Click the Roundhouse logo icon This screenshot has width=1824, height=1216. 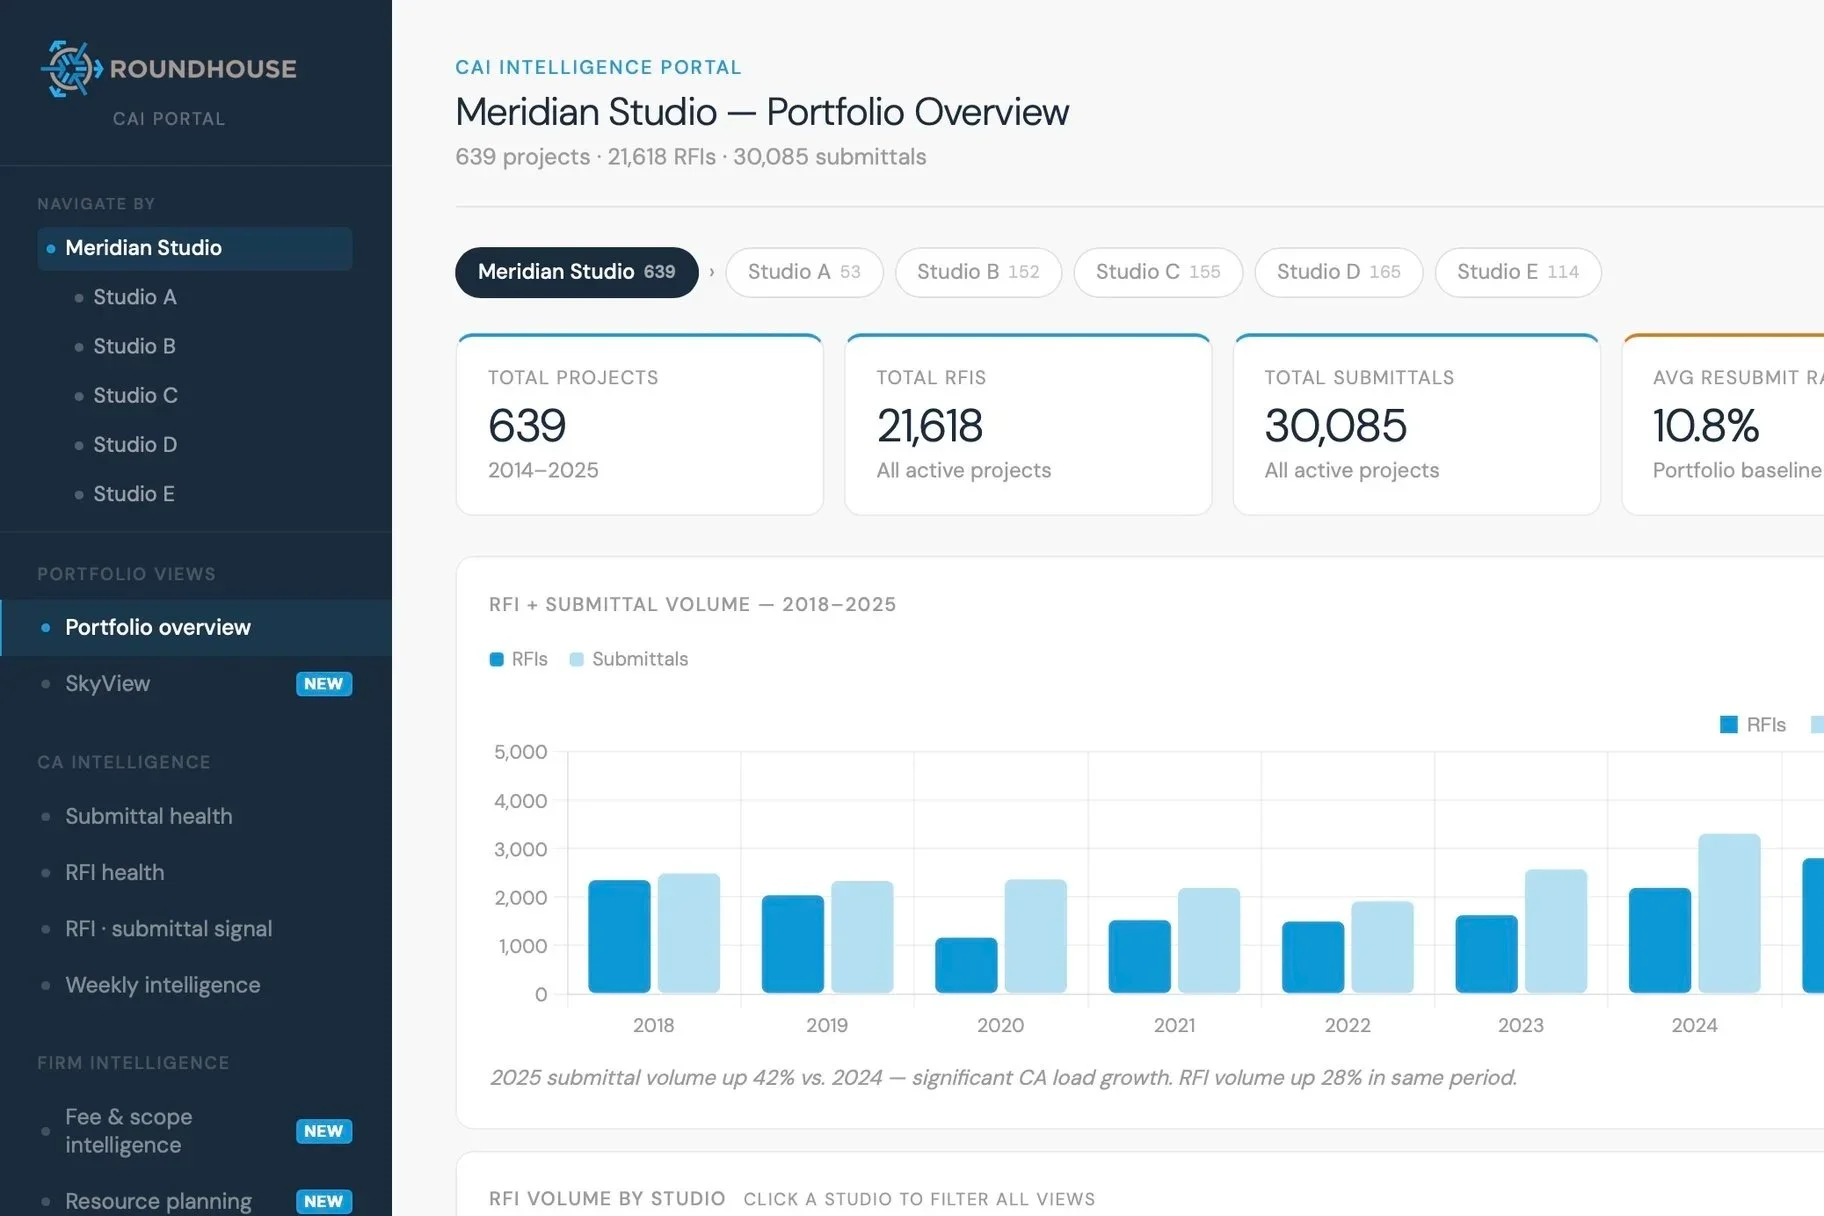pos(71,69)
